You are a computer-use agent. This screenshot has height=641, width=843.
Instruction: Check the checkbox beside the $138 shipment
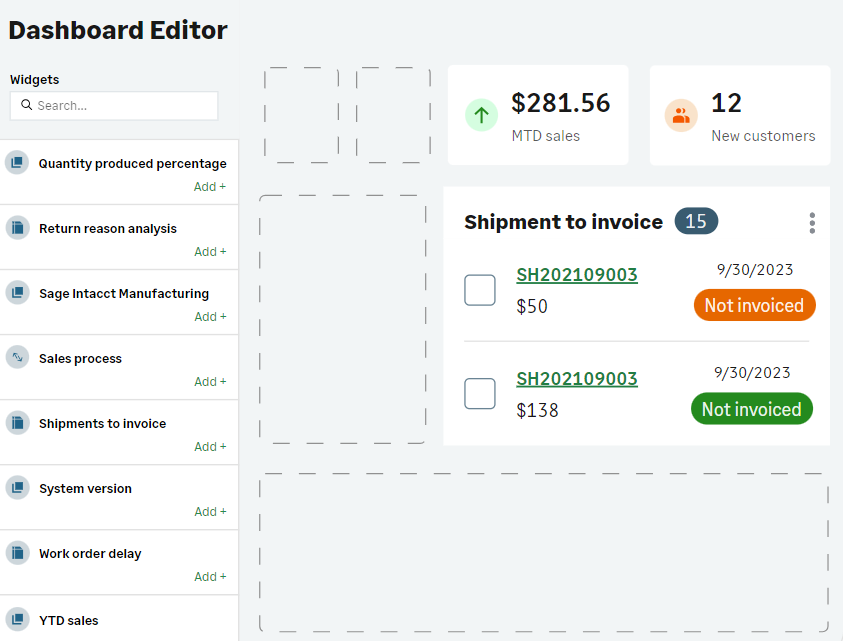point(480,393)
